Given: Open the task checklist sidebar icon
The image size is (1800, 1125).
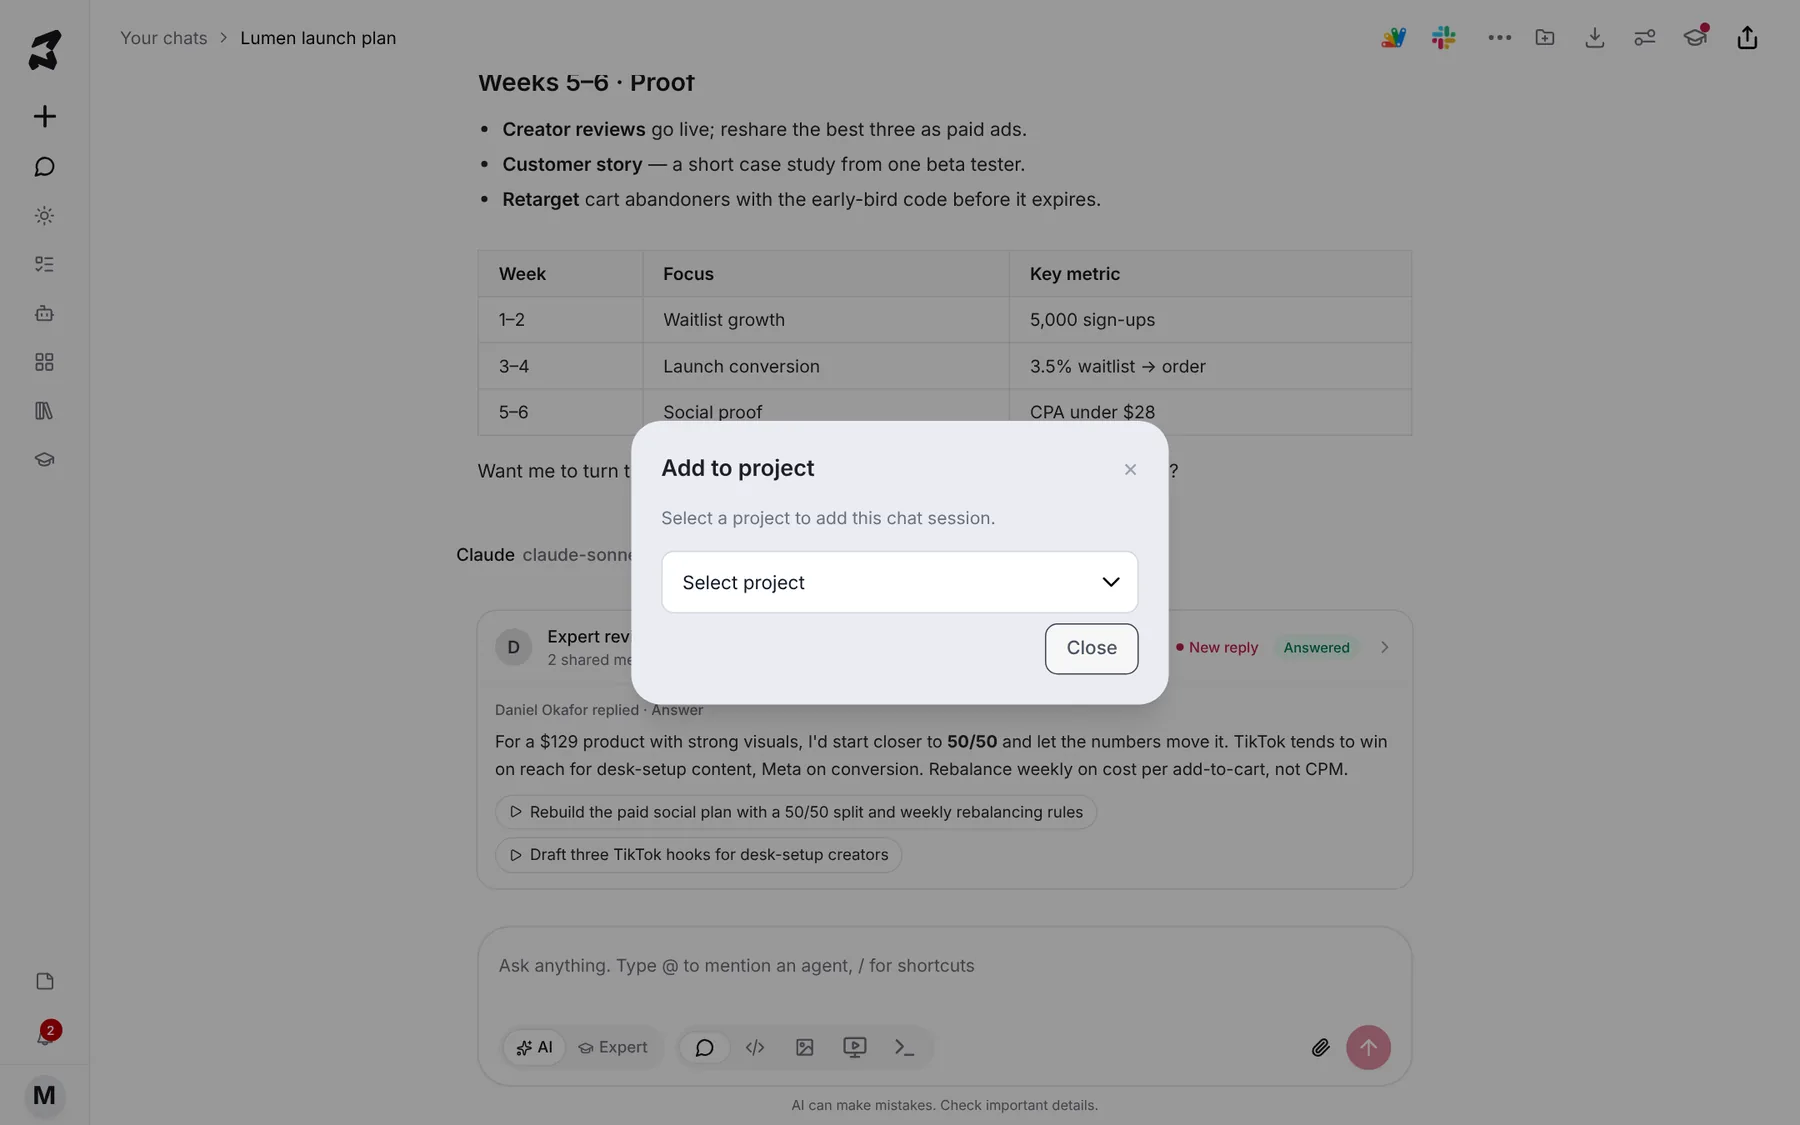Looking at the screenshot, I should point(44,264).
